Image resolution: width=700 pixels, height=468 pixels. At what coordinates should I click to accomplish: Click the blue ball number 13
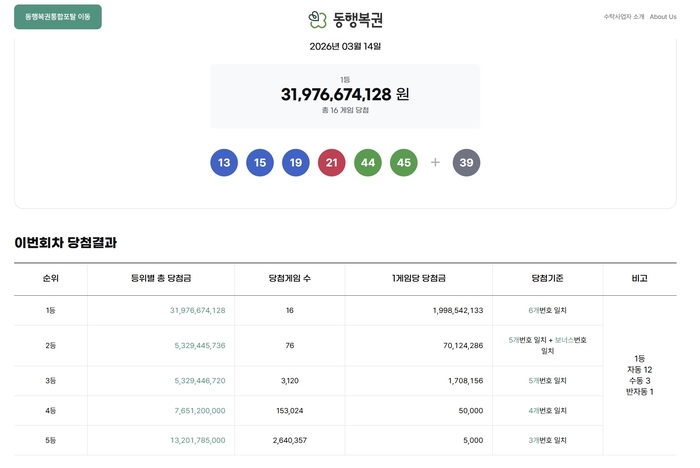[224, 163]
